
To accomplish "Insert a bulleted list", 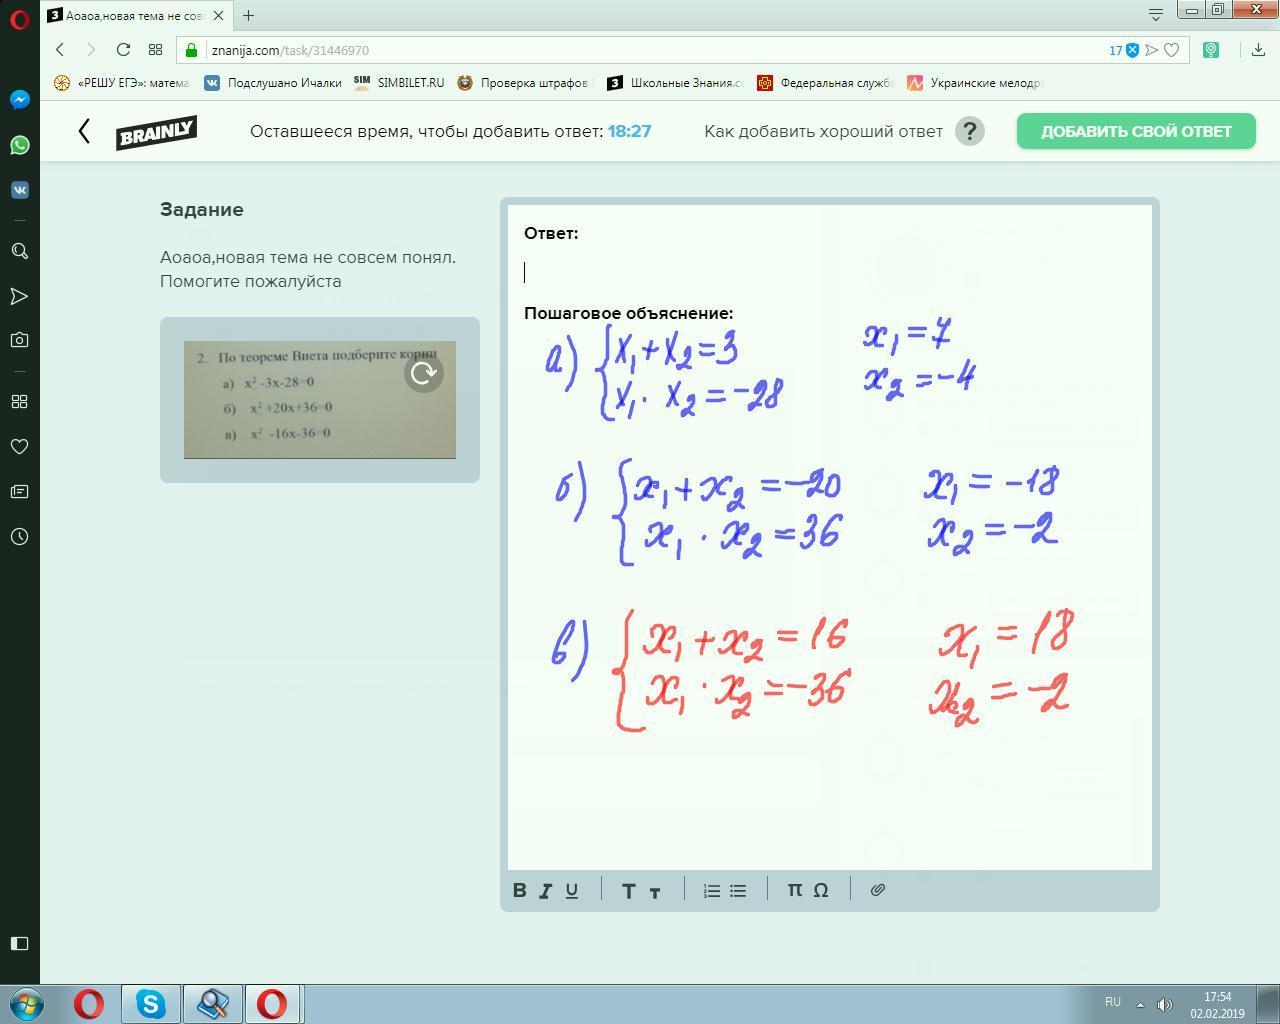I will click(738, 890).
